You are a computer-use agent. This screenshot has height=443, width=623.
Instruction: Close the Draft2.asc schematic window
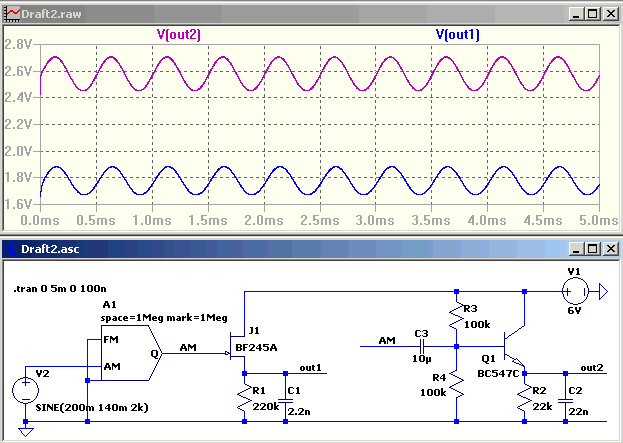coord(611,249)
